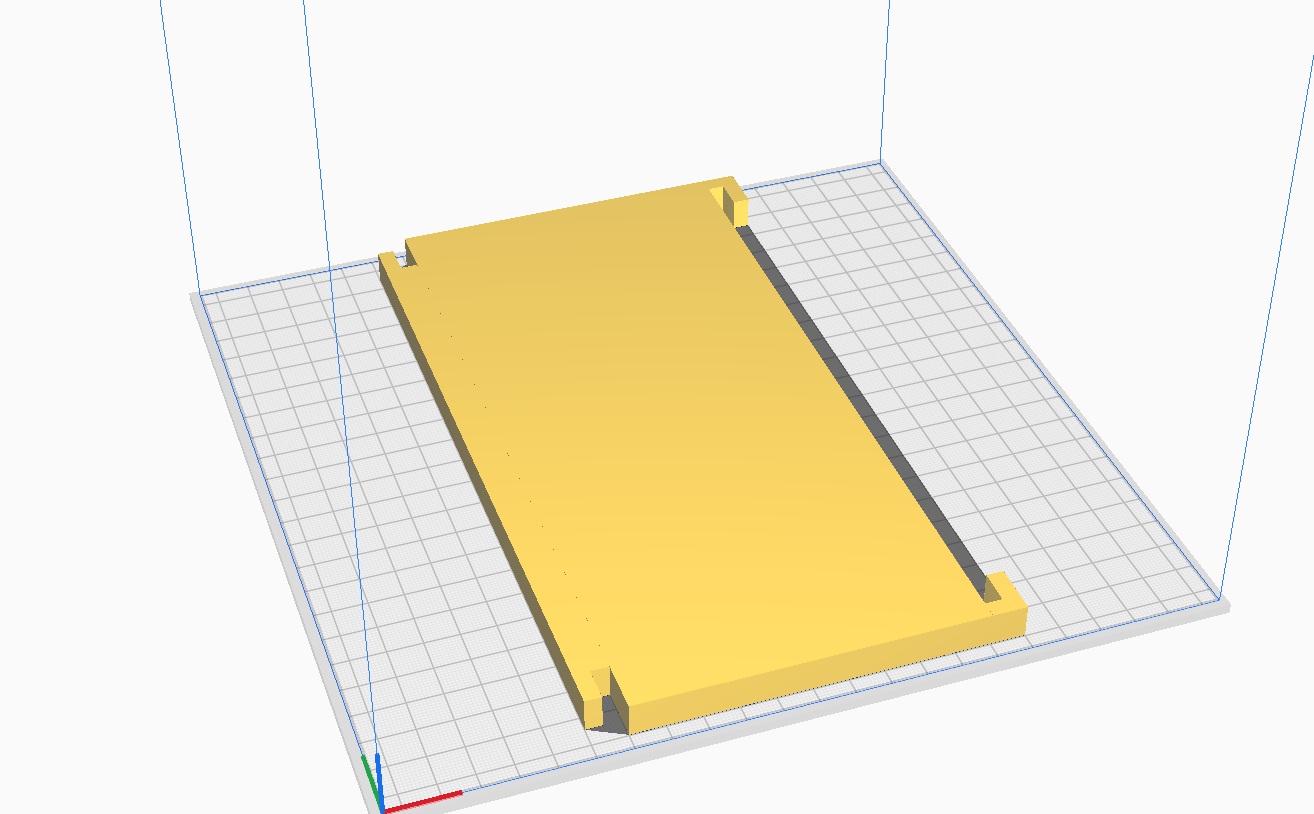Click the model's back-left corner tab
The image size is (1314, 814).
(391, 264)
